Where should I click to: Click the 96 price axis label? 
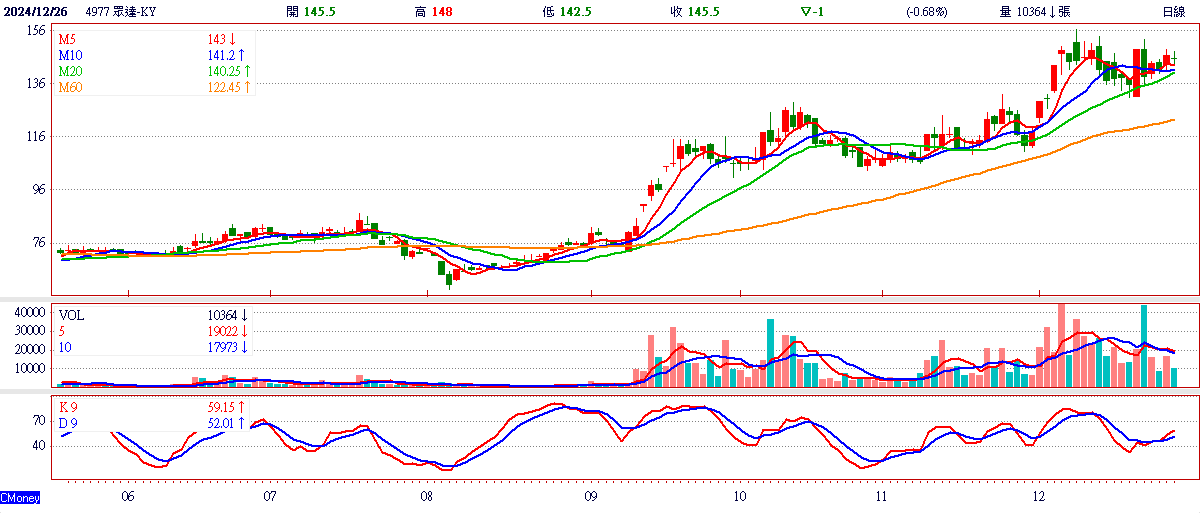click(40, 189)
